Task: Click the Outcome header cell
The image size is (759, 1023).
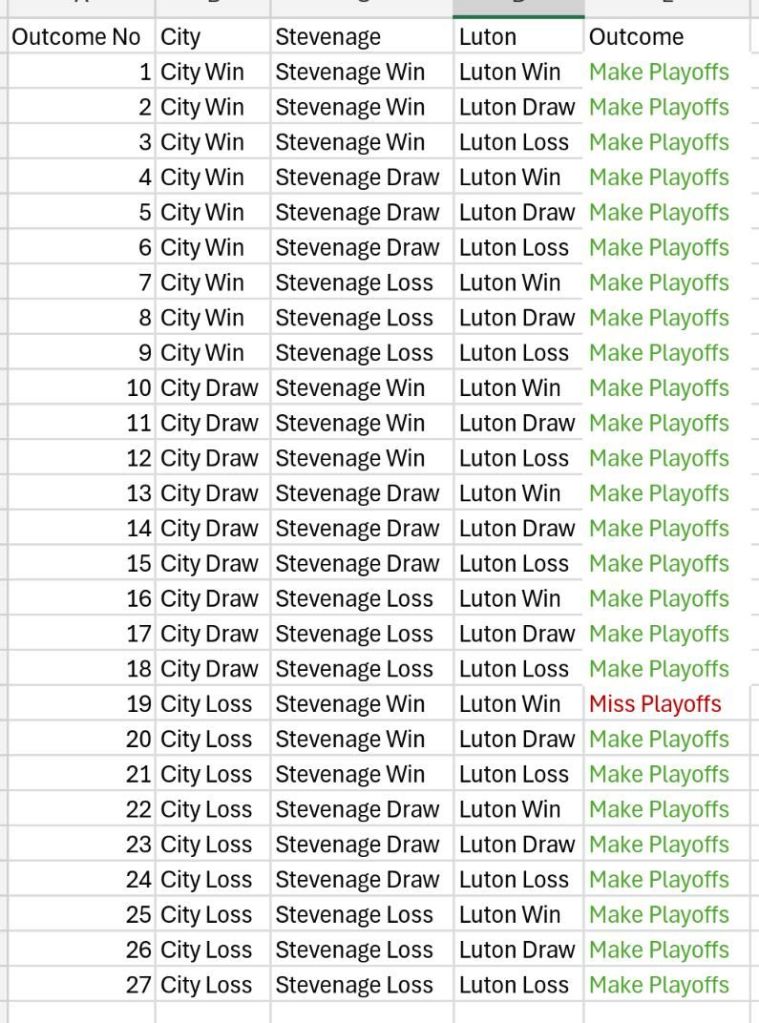Action: point(637,38)
